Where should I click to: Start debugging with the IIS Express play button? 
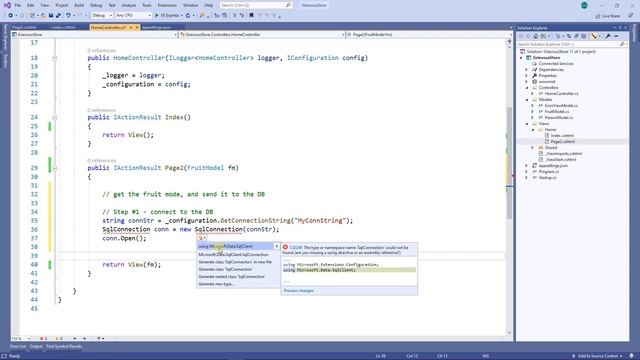(168, 16)
